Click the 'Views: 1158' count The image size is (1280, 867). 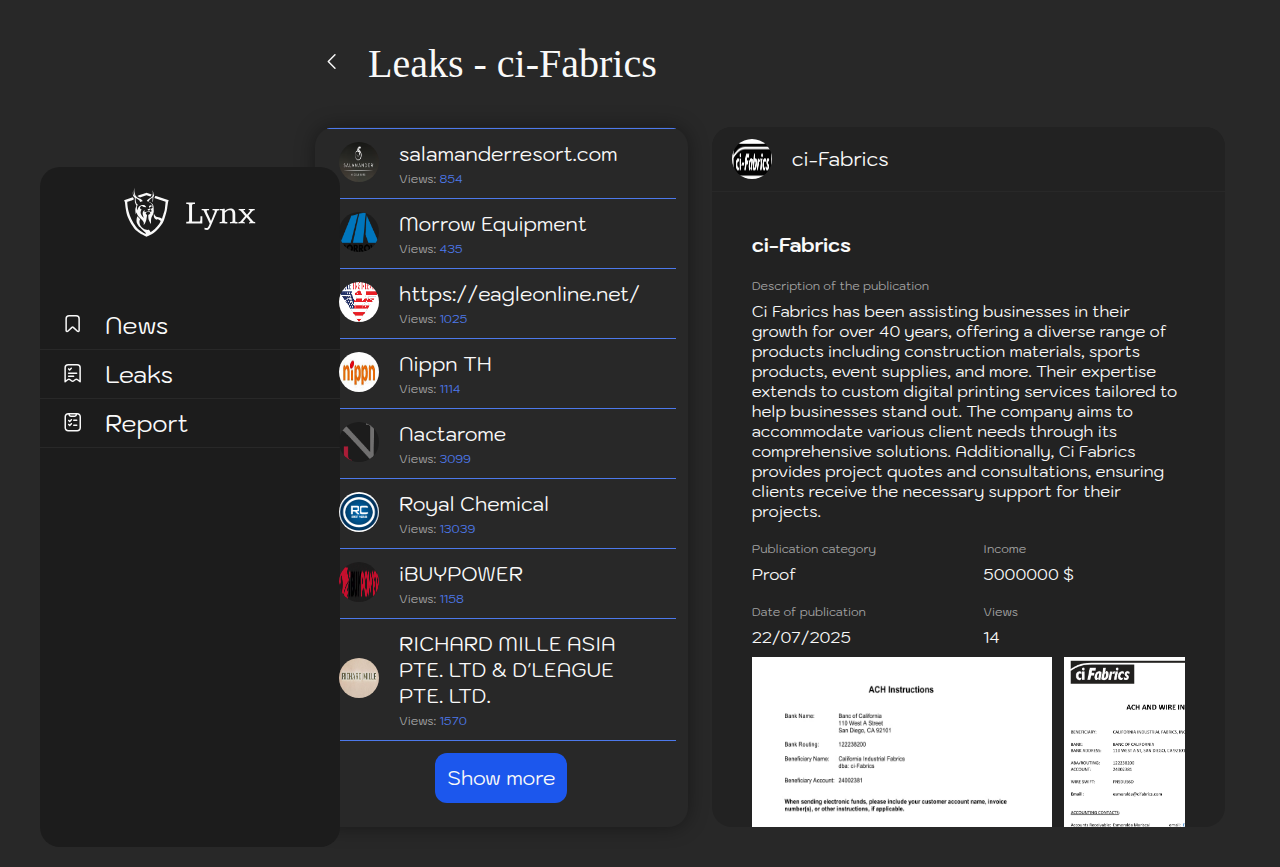[431, 599]
